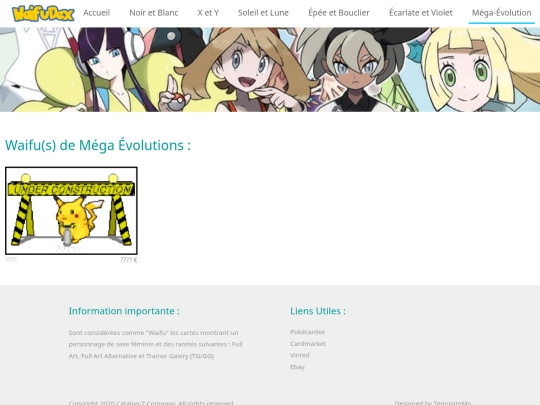Click the Liens Utiles heading

coord(318,311)
